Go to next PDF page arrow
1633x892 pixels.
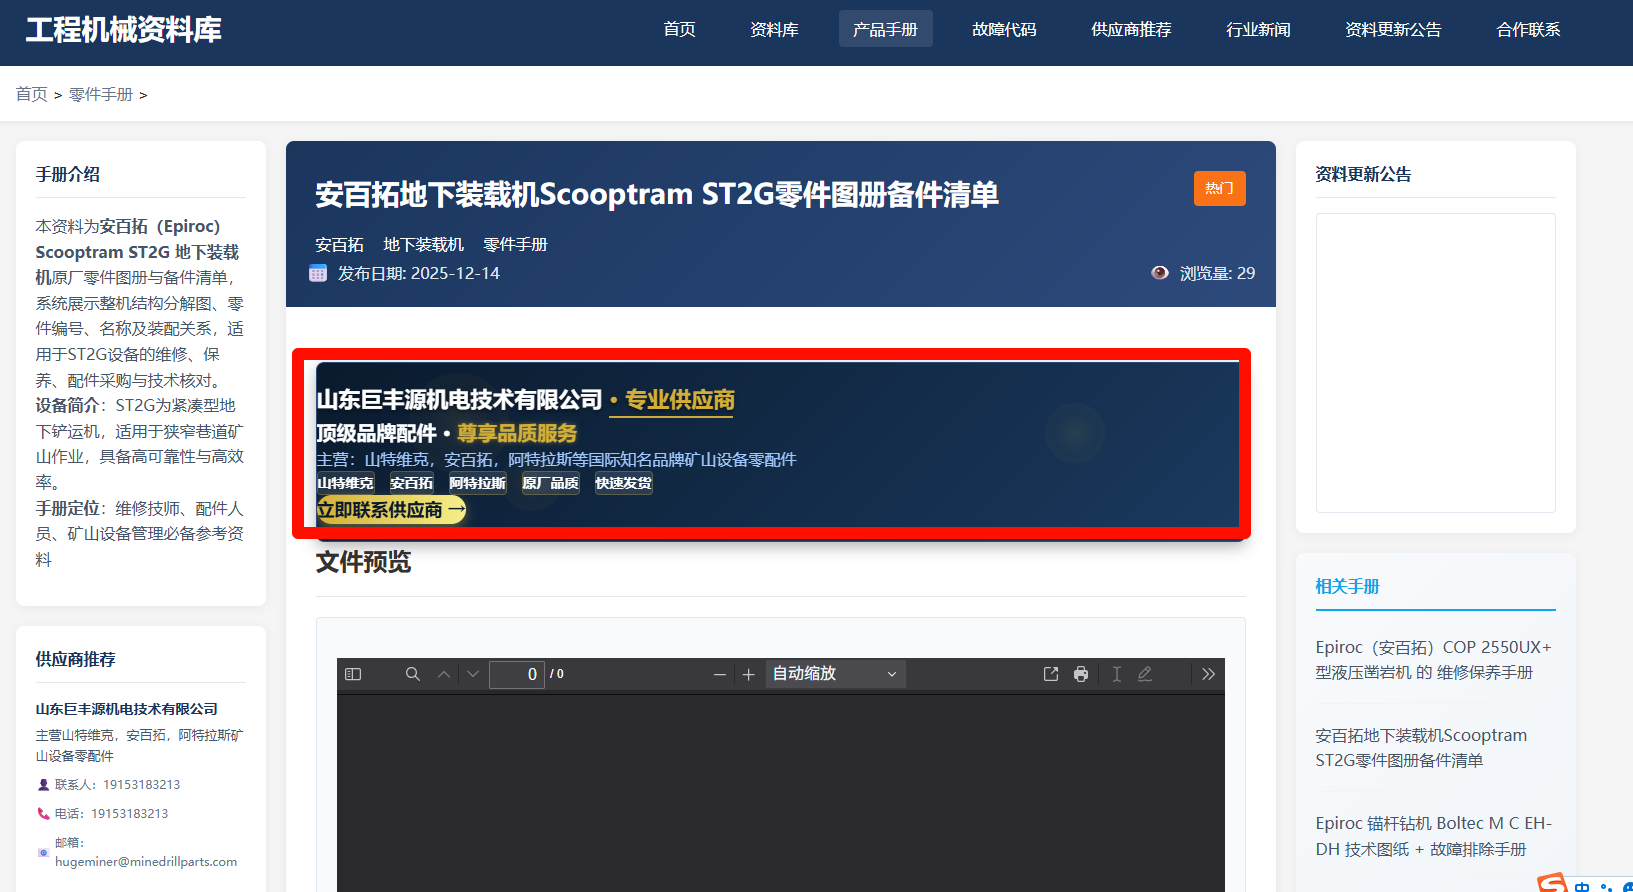pyautogui.click(x=473, y=674)
